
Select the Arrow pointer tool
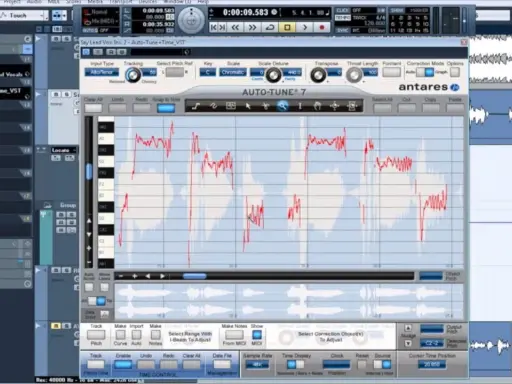click(x=248, y=106)
